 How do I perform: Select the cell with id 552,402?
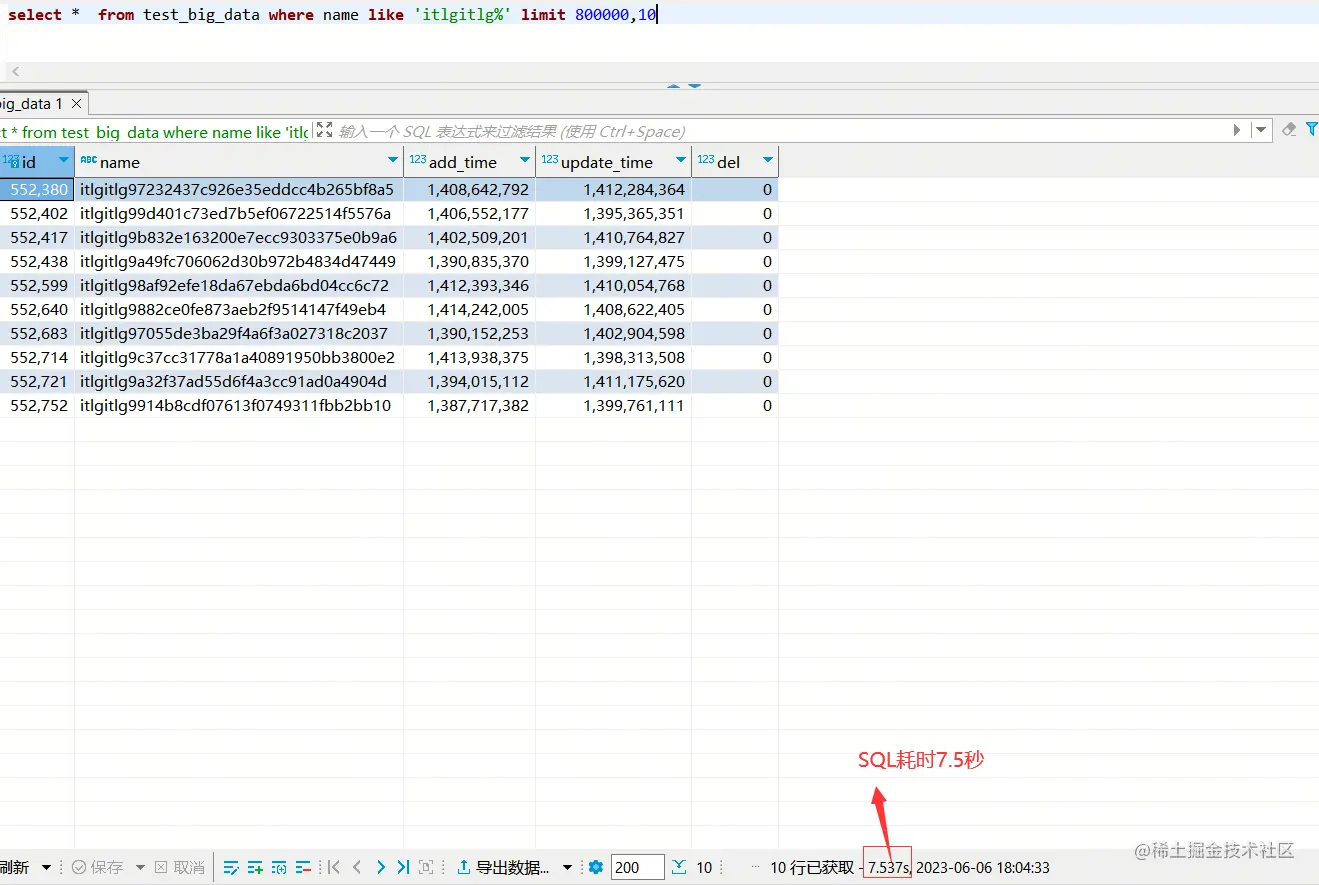tap(37, 213)
